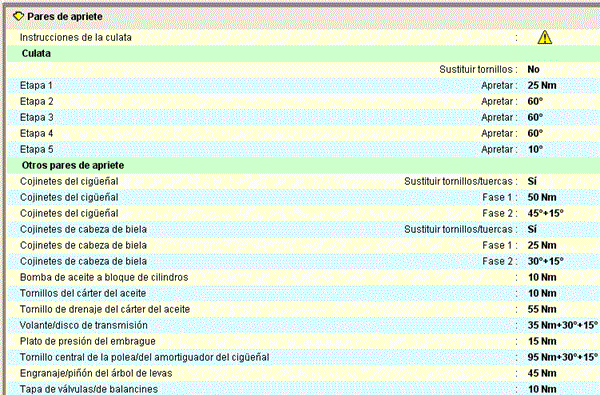This screenshot has height=395, width=600.
Task: Select Sustituir tornillos No value
Action: pyautogui.click(x=533, y=69)
